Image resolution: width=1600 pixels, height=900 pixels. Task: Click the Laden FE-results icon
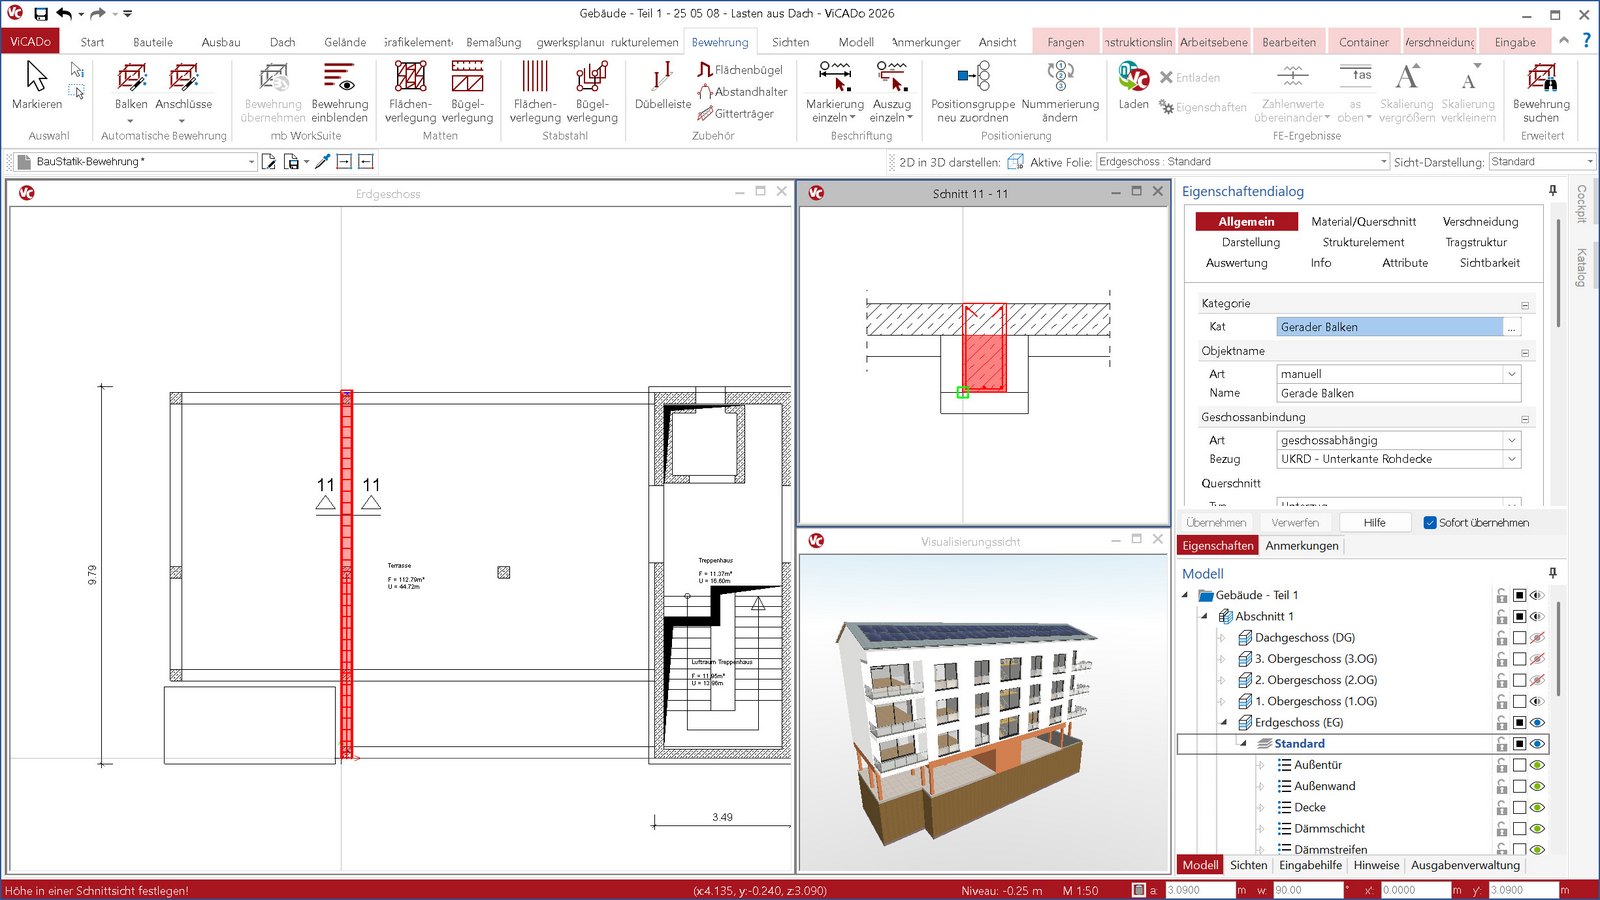(x=1133, y=78)
